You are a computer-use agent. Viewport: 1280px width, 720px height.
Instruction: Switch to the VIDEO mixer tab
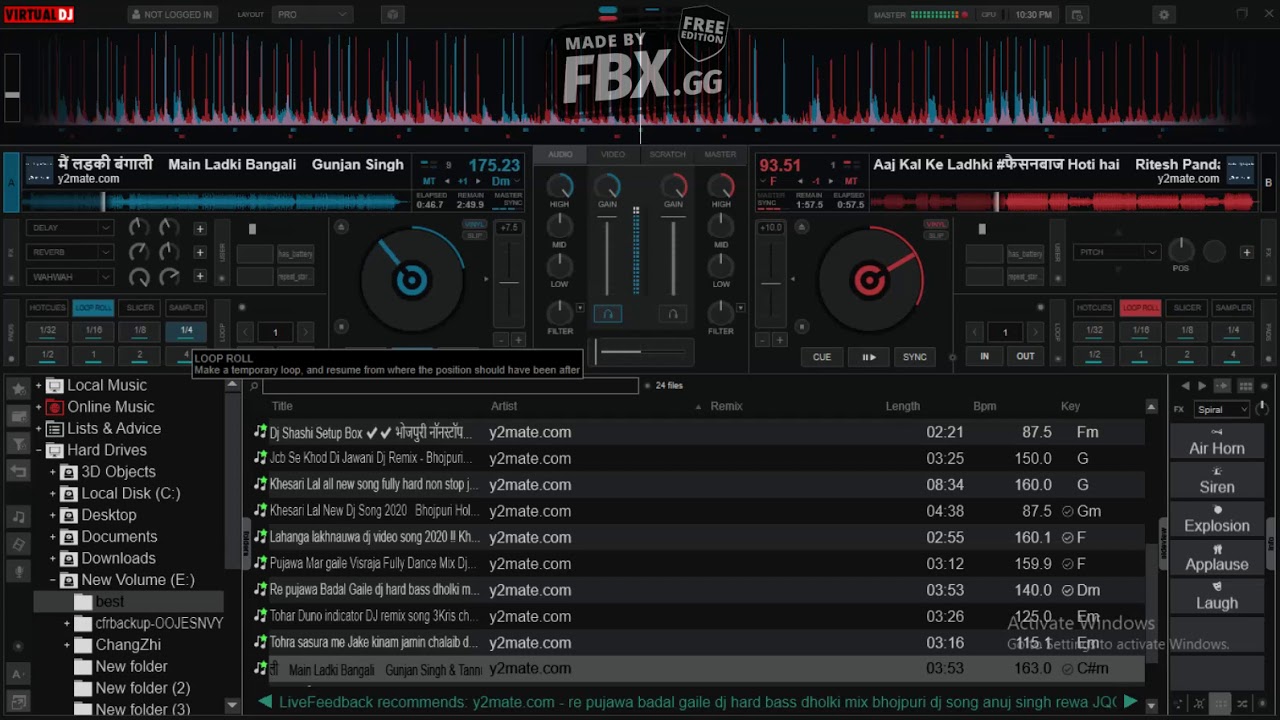pos(613,154)
